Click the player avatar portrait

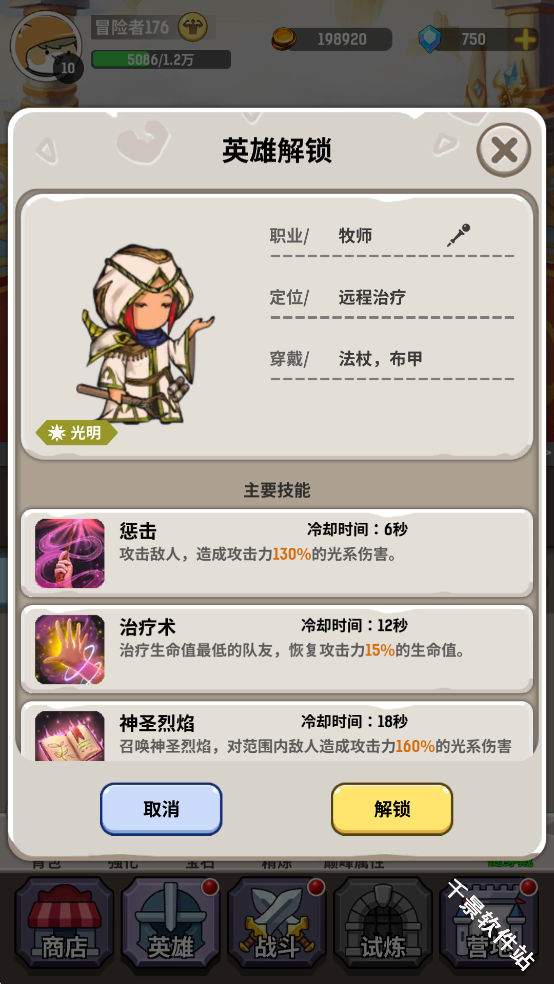tap(46, 47)
